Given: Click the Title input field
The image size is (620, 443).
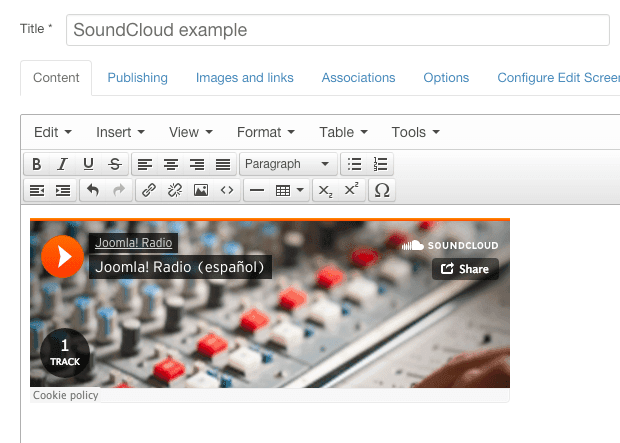Looking at the screenshot, I should point(338,30).
